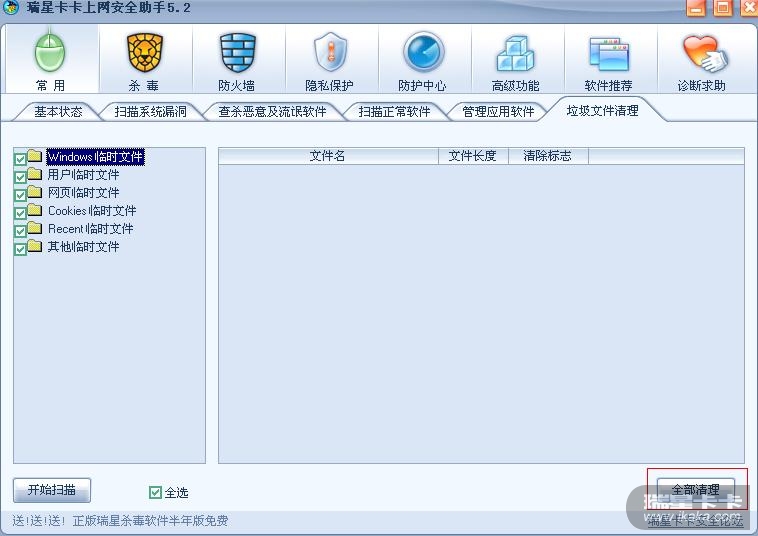
Task: Open the 软件推荐 windows icon
Action: 609,59
